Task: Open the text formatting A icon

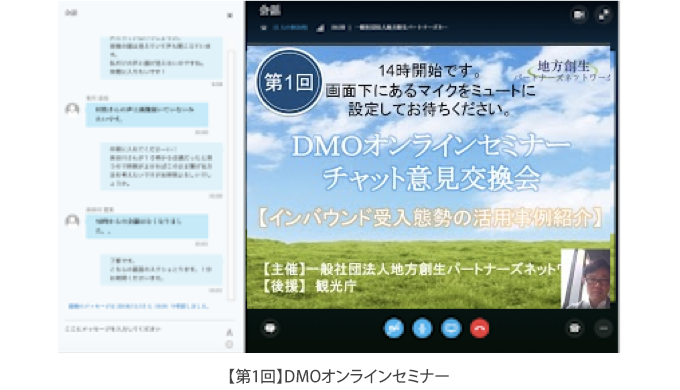Action: tap(229, 332)
